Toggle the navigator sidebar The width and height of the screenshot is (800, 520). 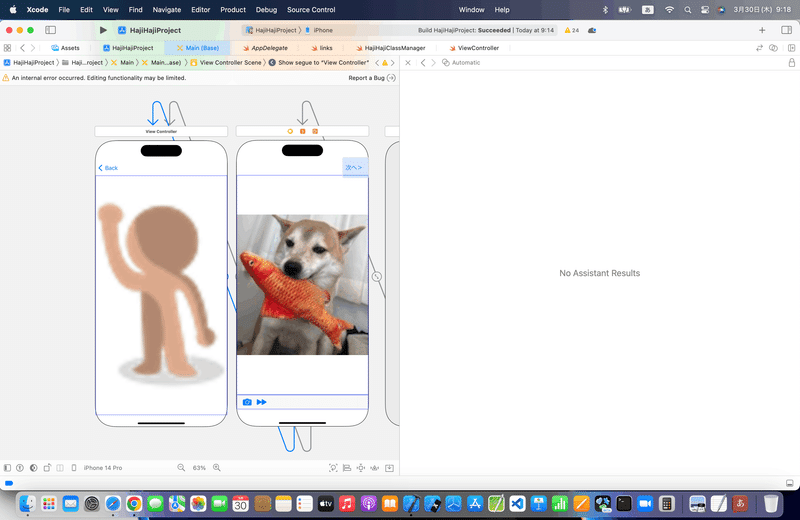pos(51,30)
